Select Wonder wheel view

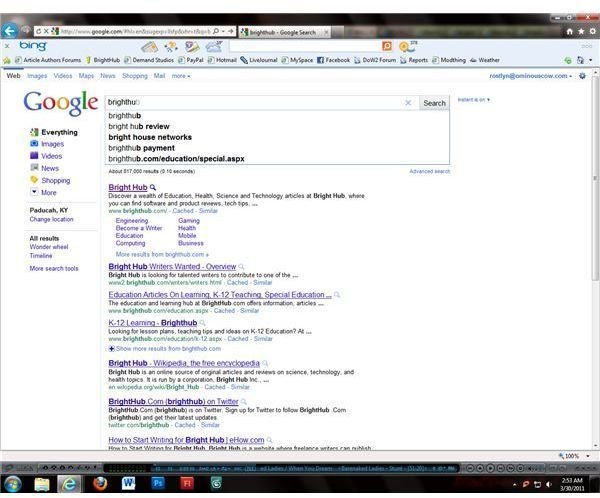pos(49,247)
